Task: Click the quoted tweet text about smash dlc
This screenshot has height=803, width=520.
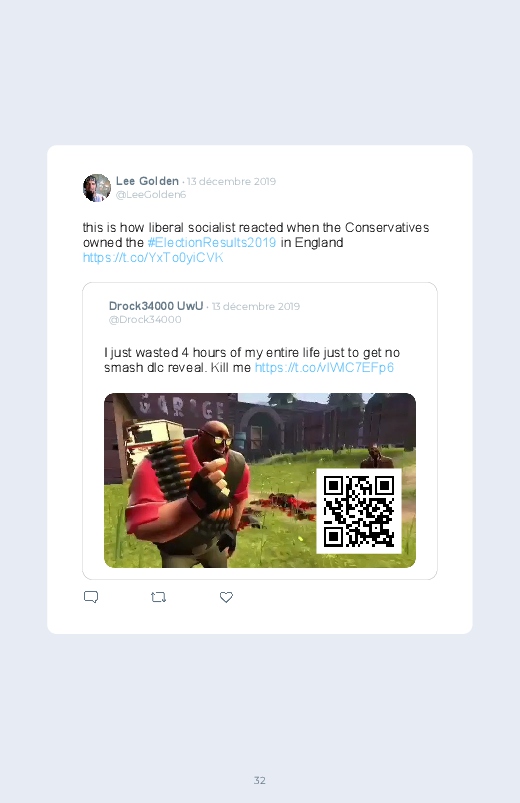Action: tap(252, 360)
